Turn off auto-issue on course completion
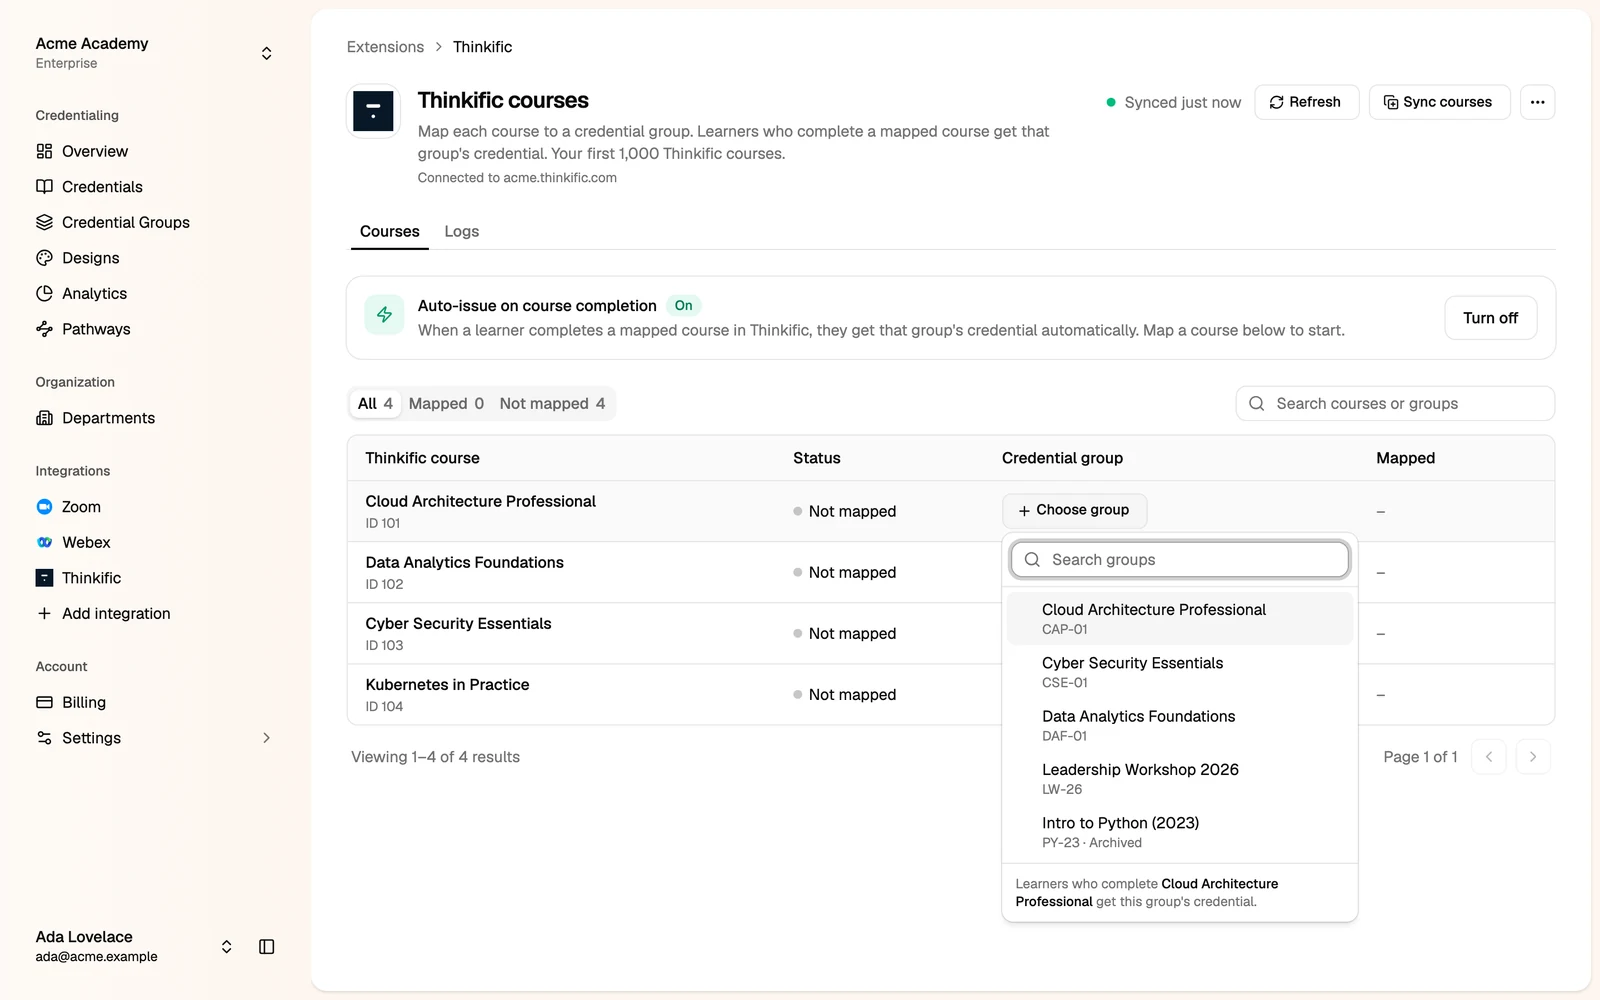The width and height of the screenshot is (1600, 1000). coord(1490,318)
